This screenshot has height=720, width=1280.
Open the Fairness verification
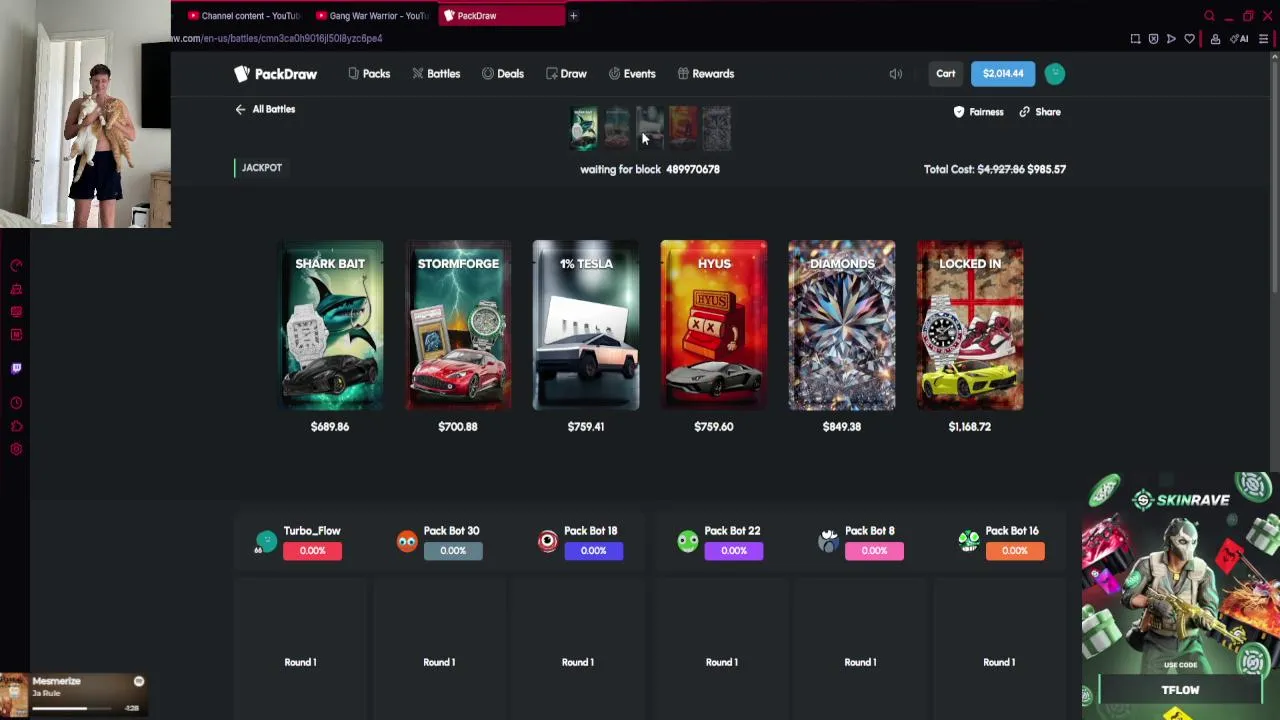point(978,112)
